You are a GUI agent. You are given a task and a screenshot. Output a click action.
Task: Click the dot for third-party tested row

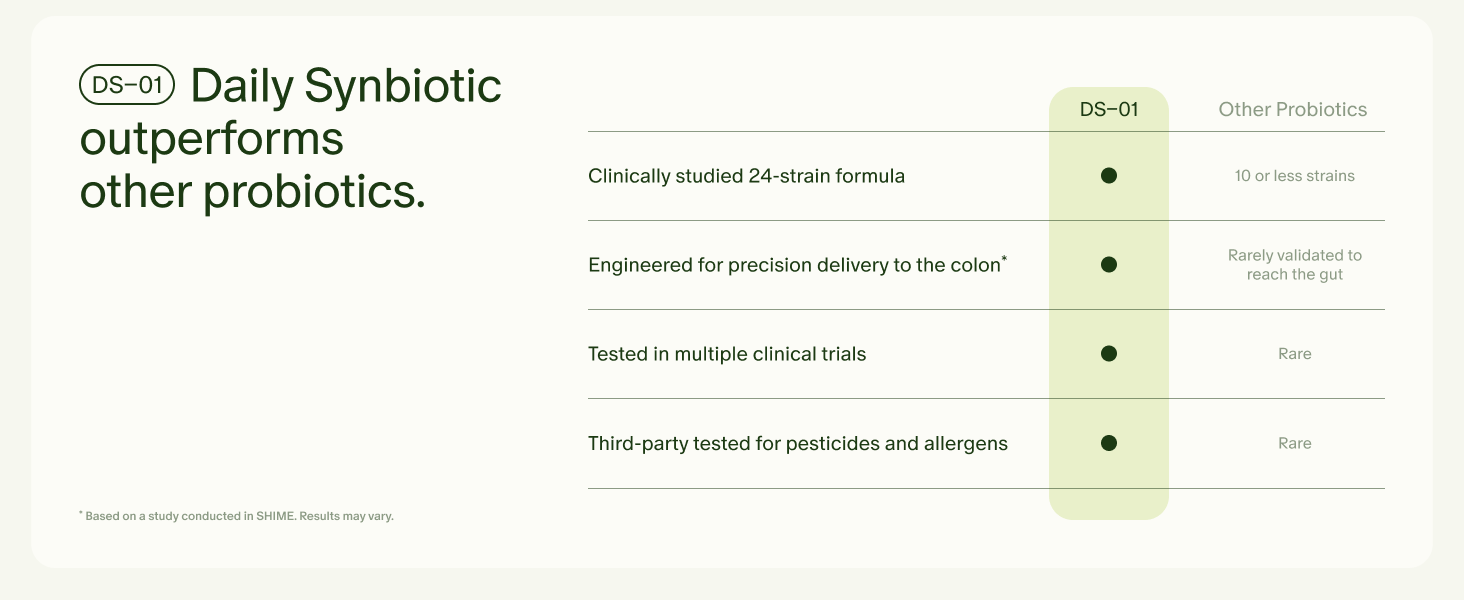point(1108,443)
